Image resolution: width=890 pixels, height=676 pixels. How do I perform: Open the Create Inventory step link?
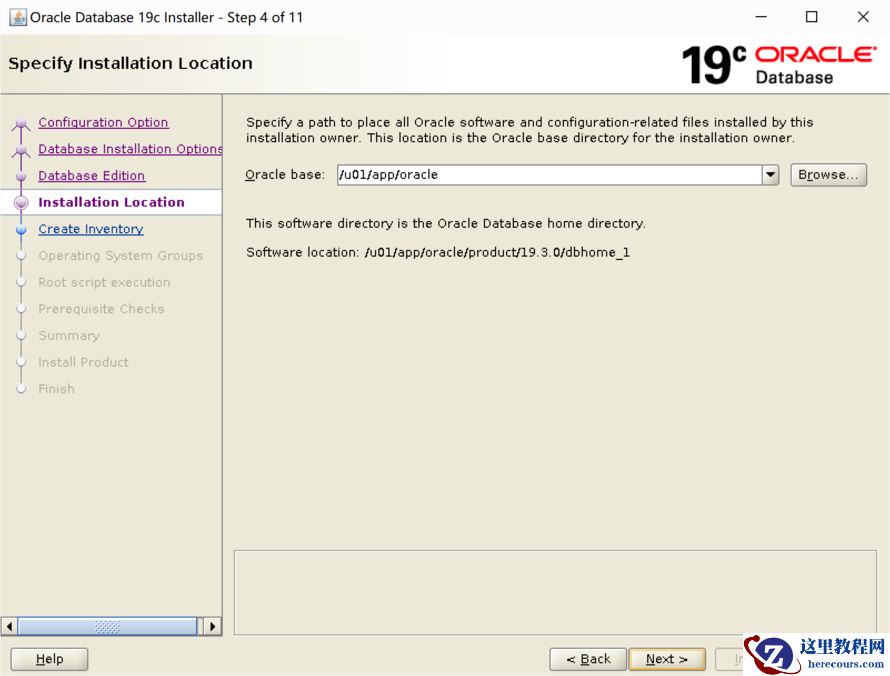pos(91,229)
